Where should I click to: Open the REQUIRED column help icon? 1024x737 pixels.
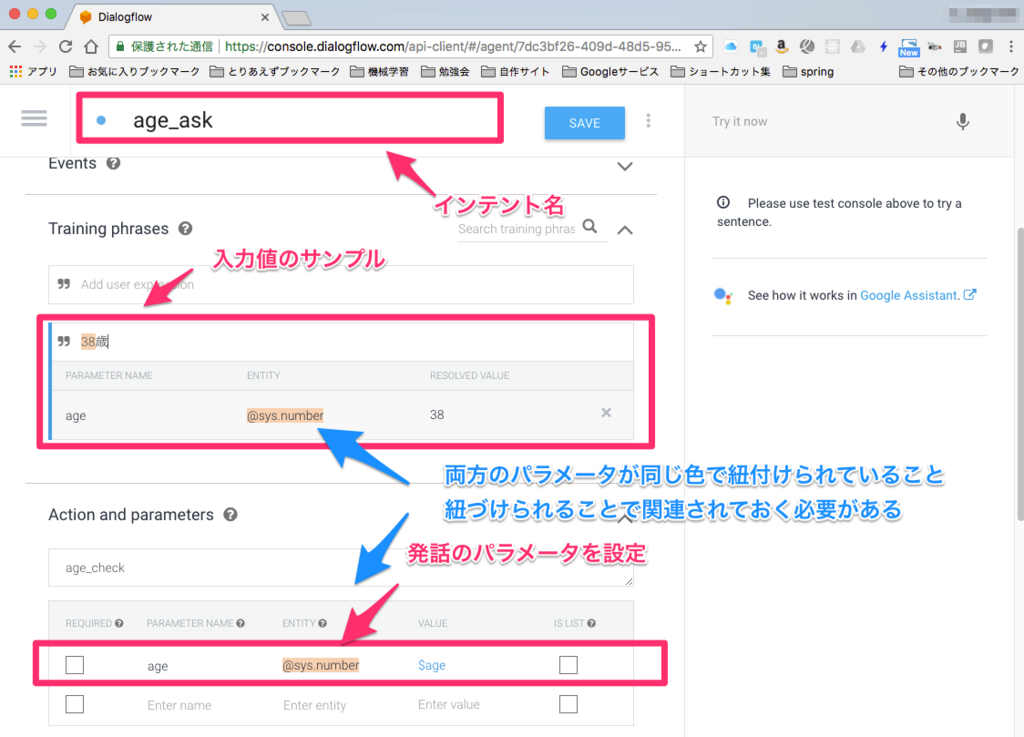(x=119, y=623)
